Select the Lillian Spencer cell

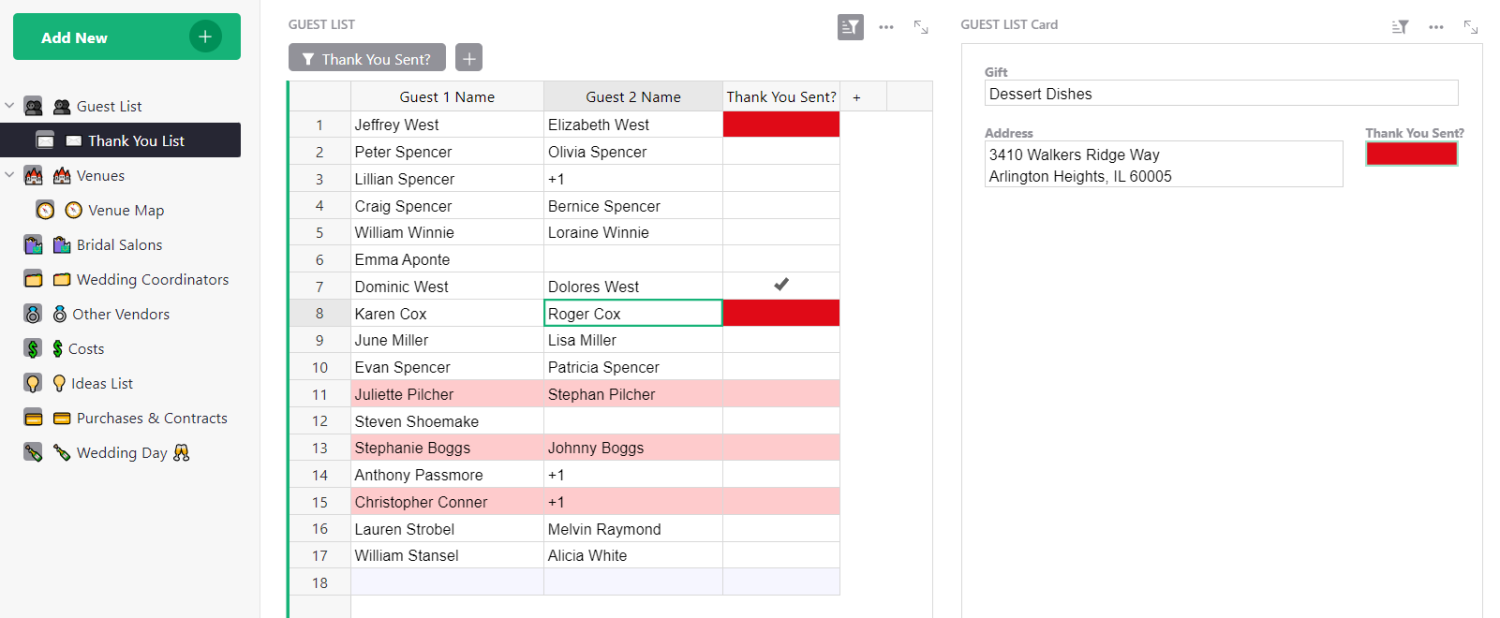tap(447, 179)
